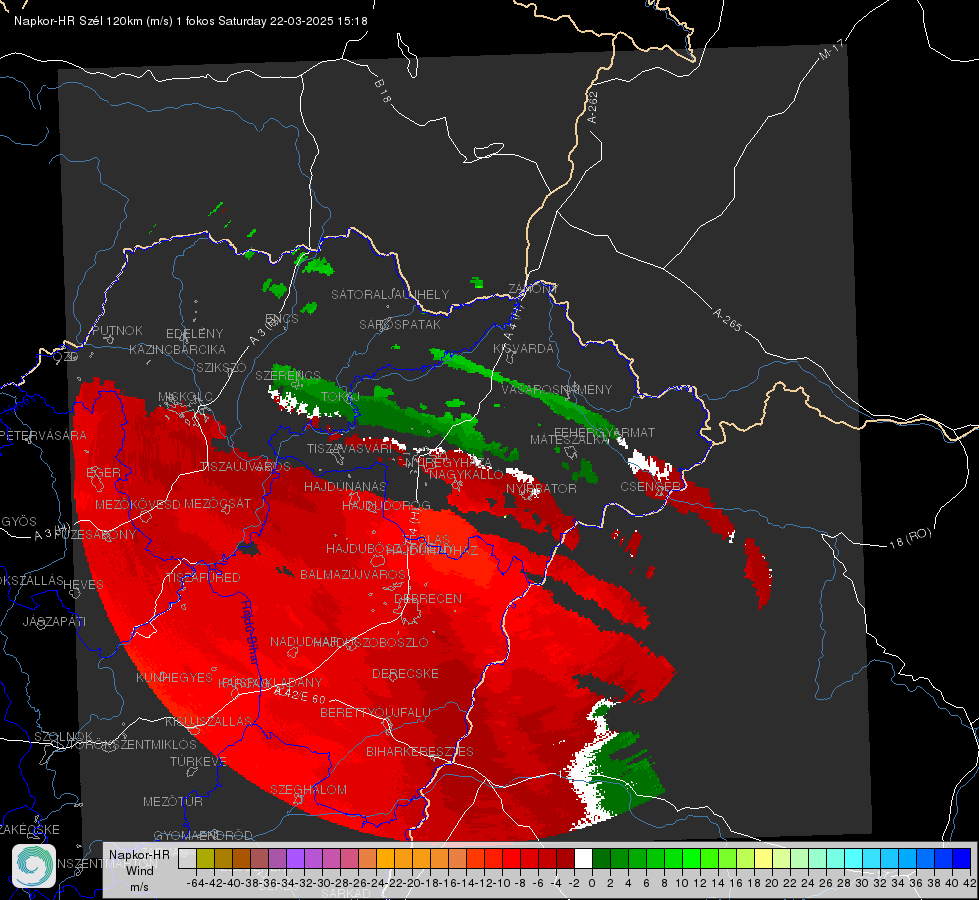979x900 pixels.
Task: Click the KAZINCBARCIKA label
Action: pyautogui.click(x=177, y=349)
